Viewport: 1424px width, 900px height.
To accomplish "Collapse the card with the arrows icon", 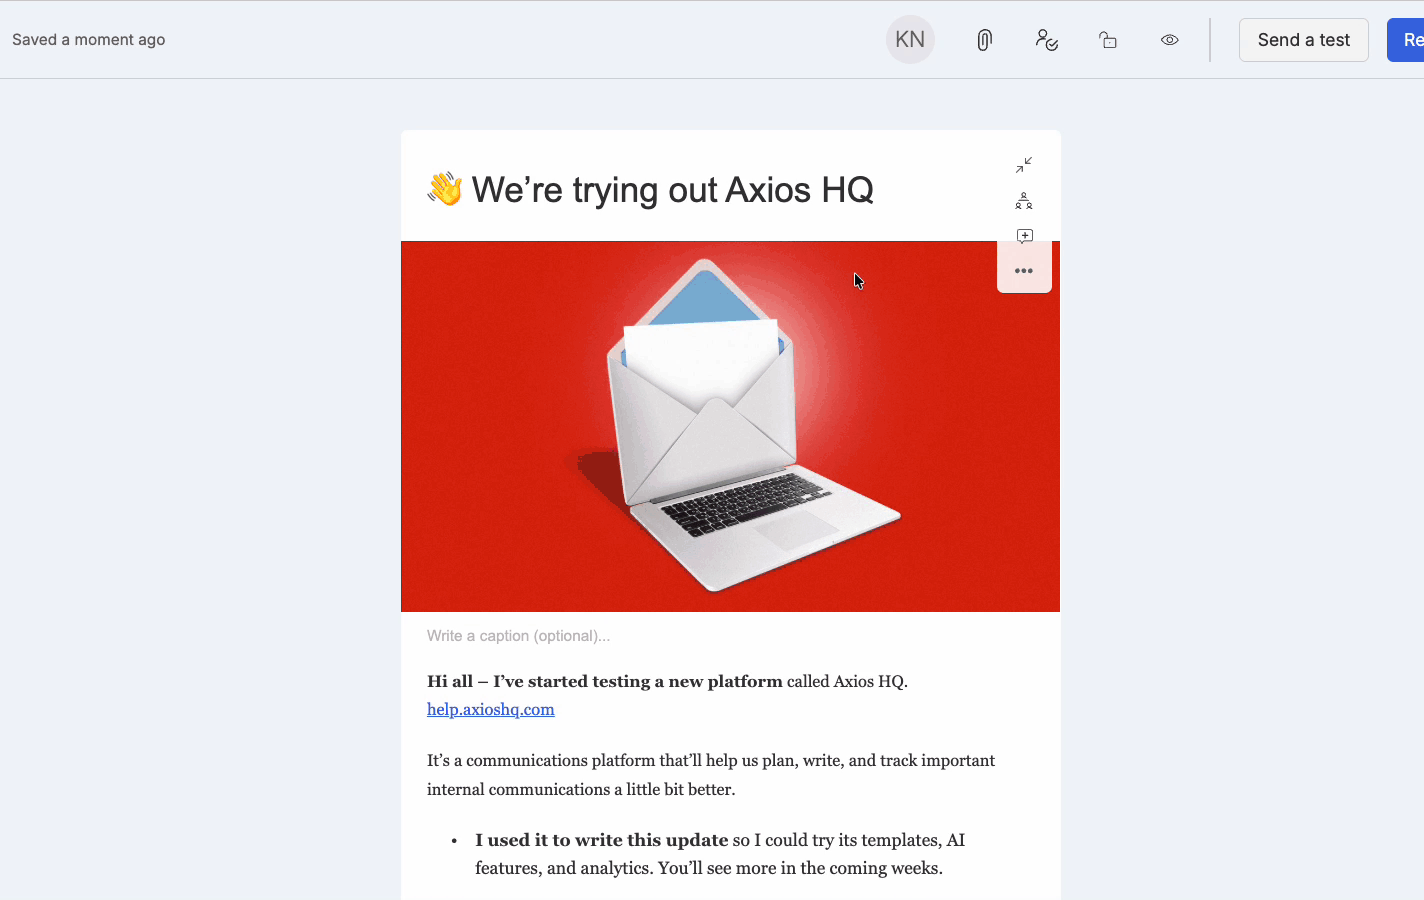I will tap(1024, 165).
